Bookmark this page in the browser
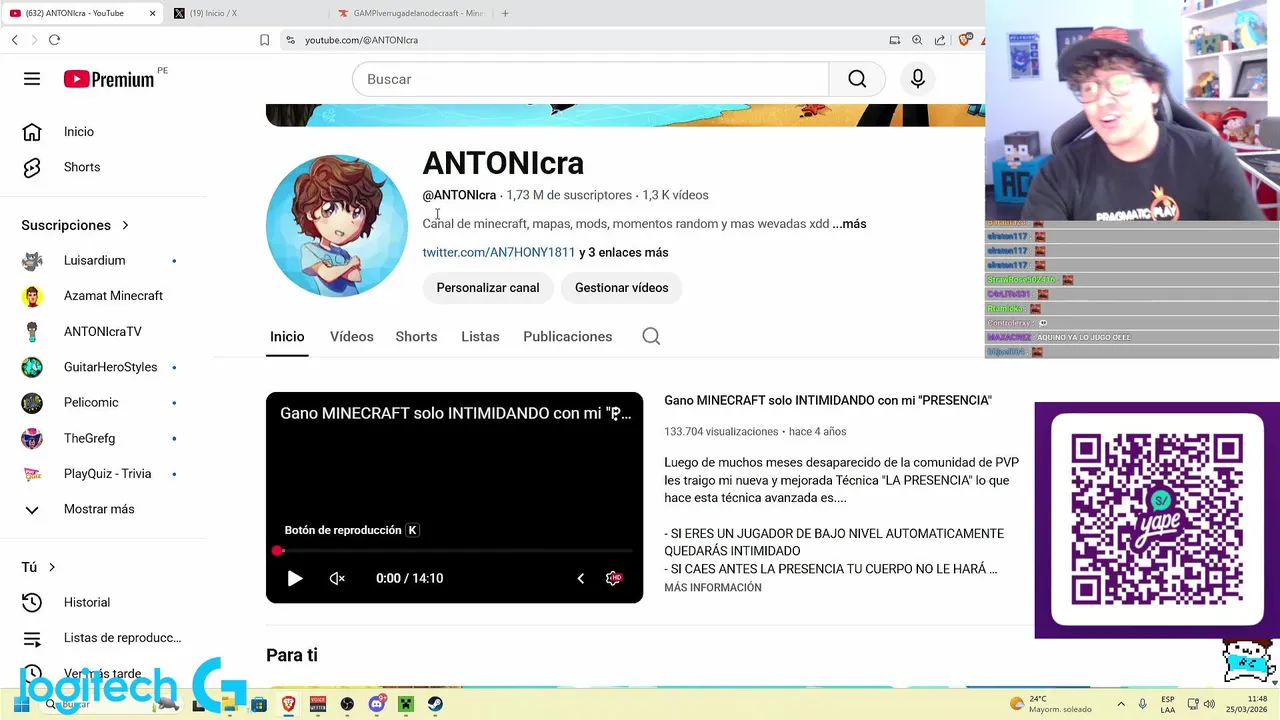 264,40
